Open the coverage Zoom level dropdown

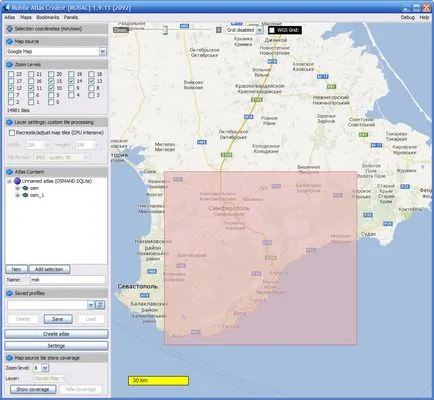click(45, 368)
